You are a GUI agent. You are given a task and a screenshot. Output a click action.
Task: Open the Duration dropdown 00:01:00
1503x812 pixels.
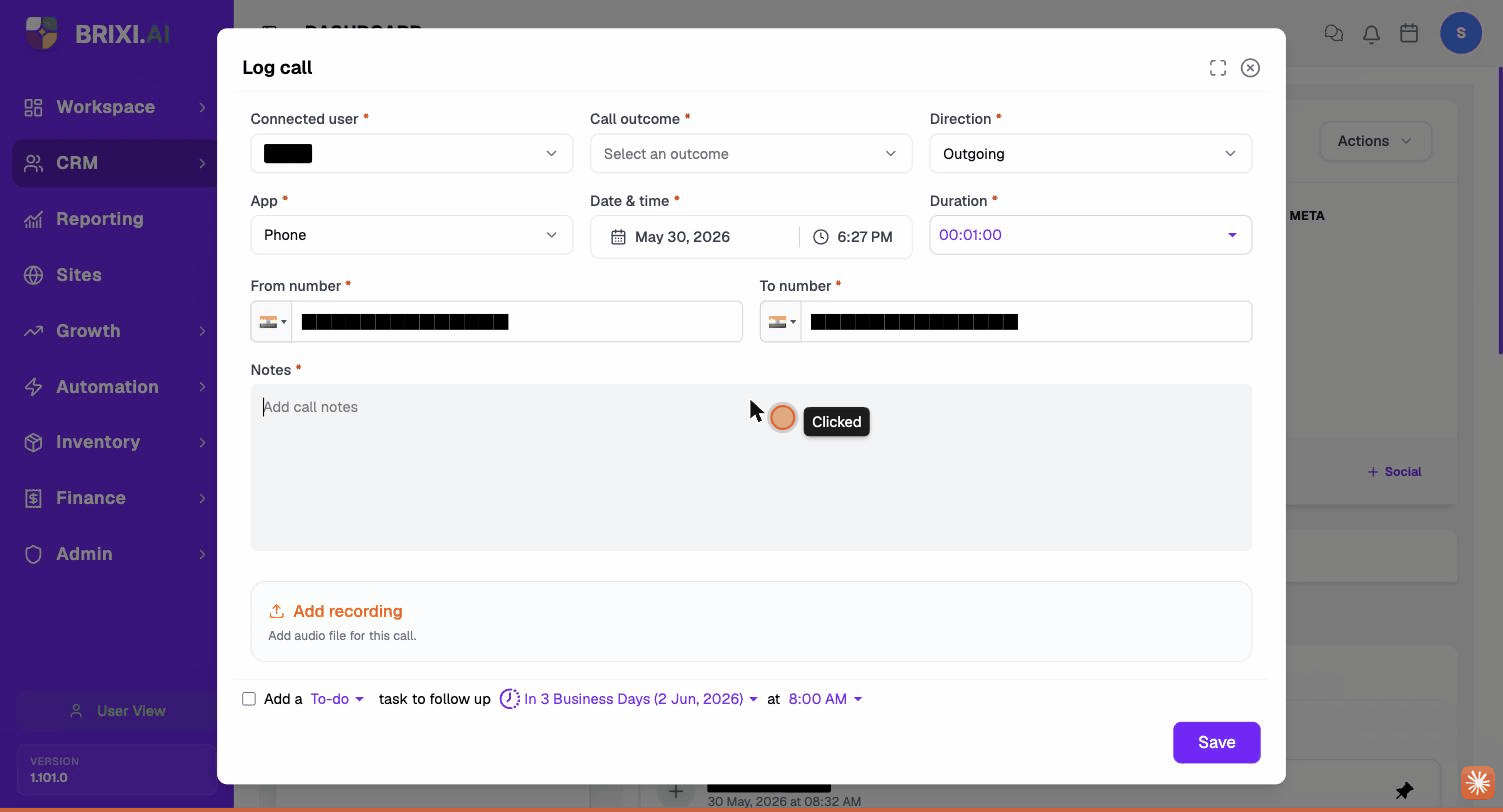(1090, 235)
